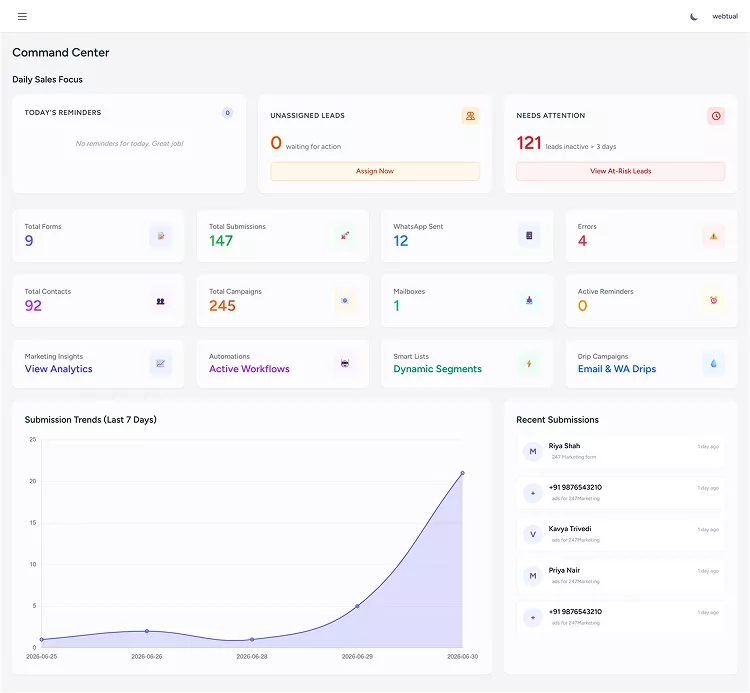Click the WhatsApp Sent value 12
The height and width of the screenshot is (693, 750).
(x=401, y=241)
